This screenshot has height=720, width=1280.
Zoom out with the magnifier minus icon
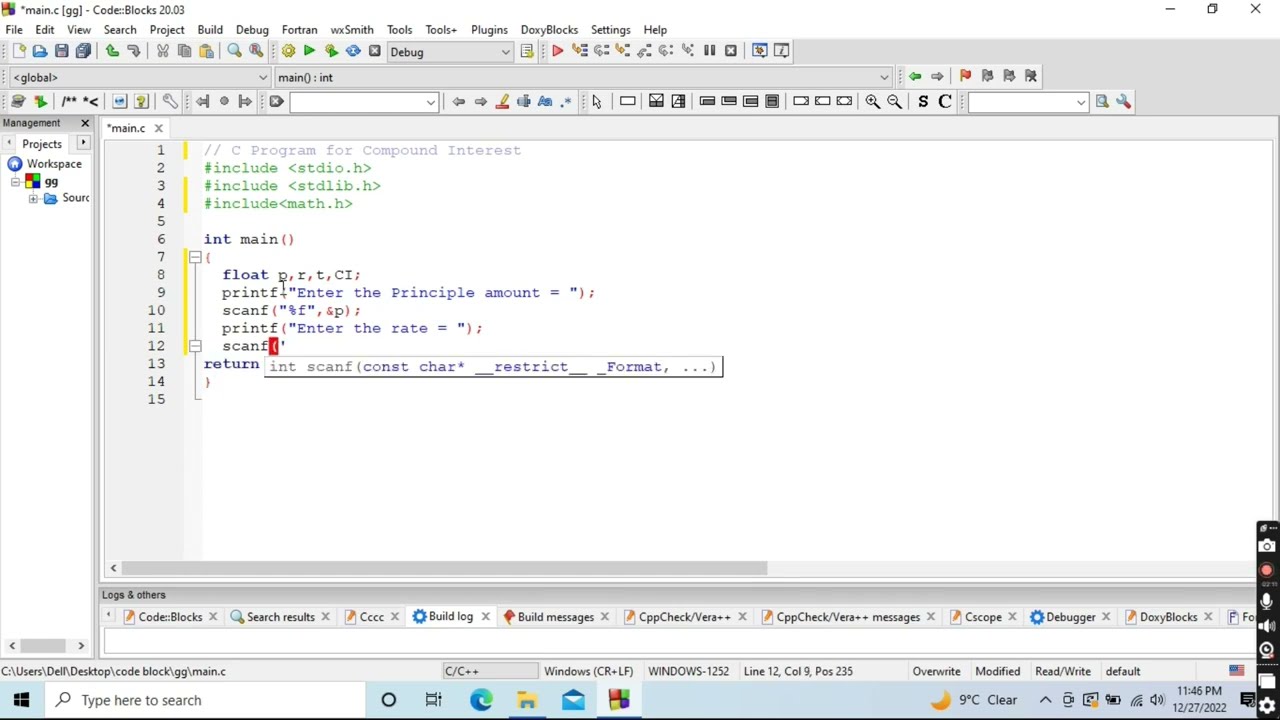coord(894,101)
